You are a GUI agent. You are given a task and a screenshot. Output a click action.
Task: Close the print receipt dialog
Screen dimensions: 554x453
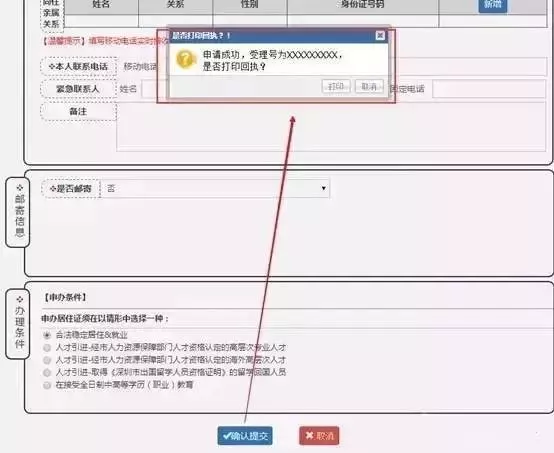coord(380,35)
